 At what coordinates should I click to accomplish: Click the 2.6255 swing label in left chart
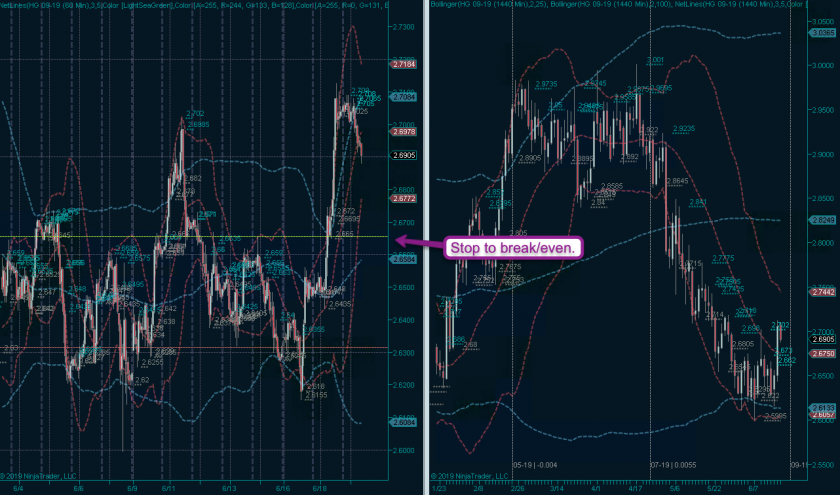point(152,363)
